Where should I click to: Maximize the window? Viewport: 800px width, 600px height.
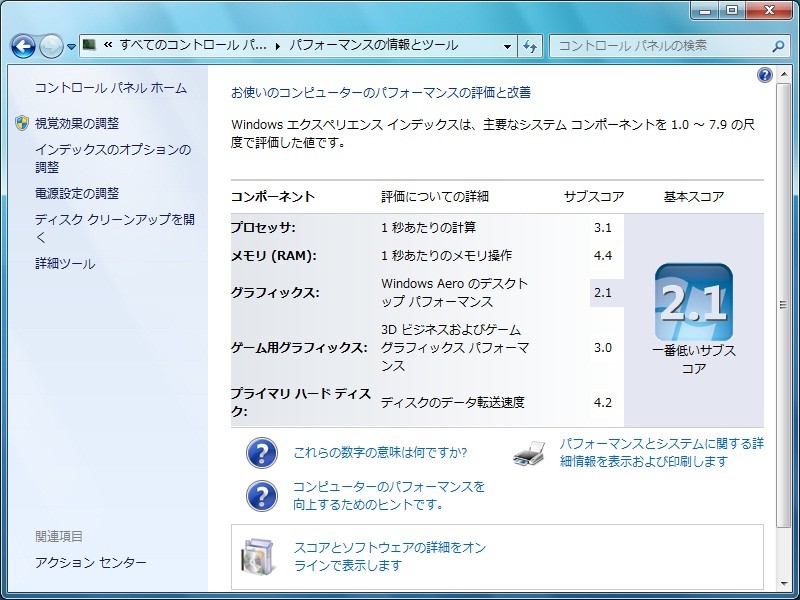click(x=732, y=10)
